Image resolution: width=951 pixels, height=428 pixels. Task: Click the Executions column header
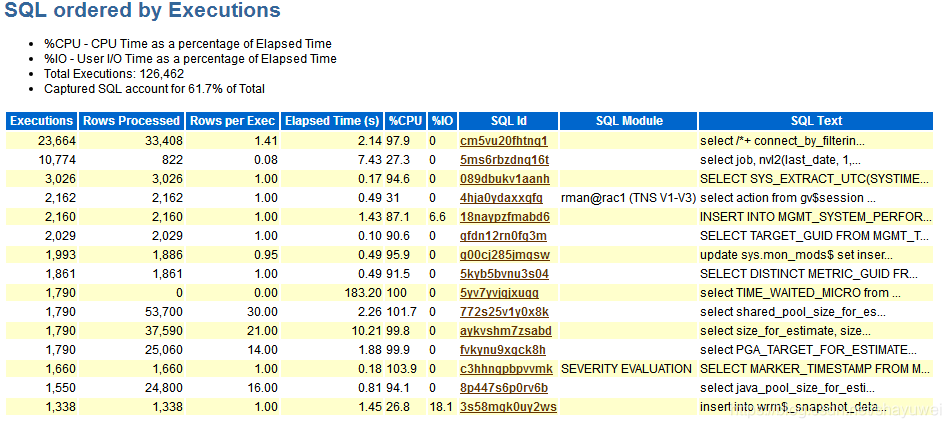coord(42,121)
